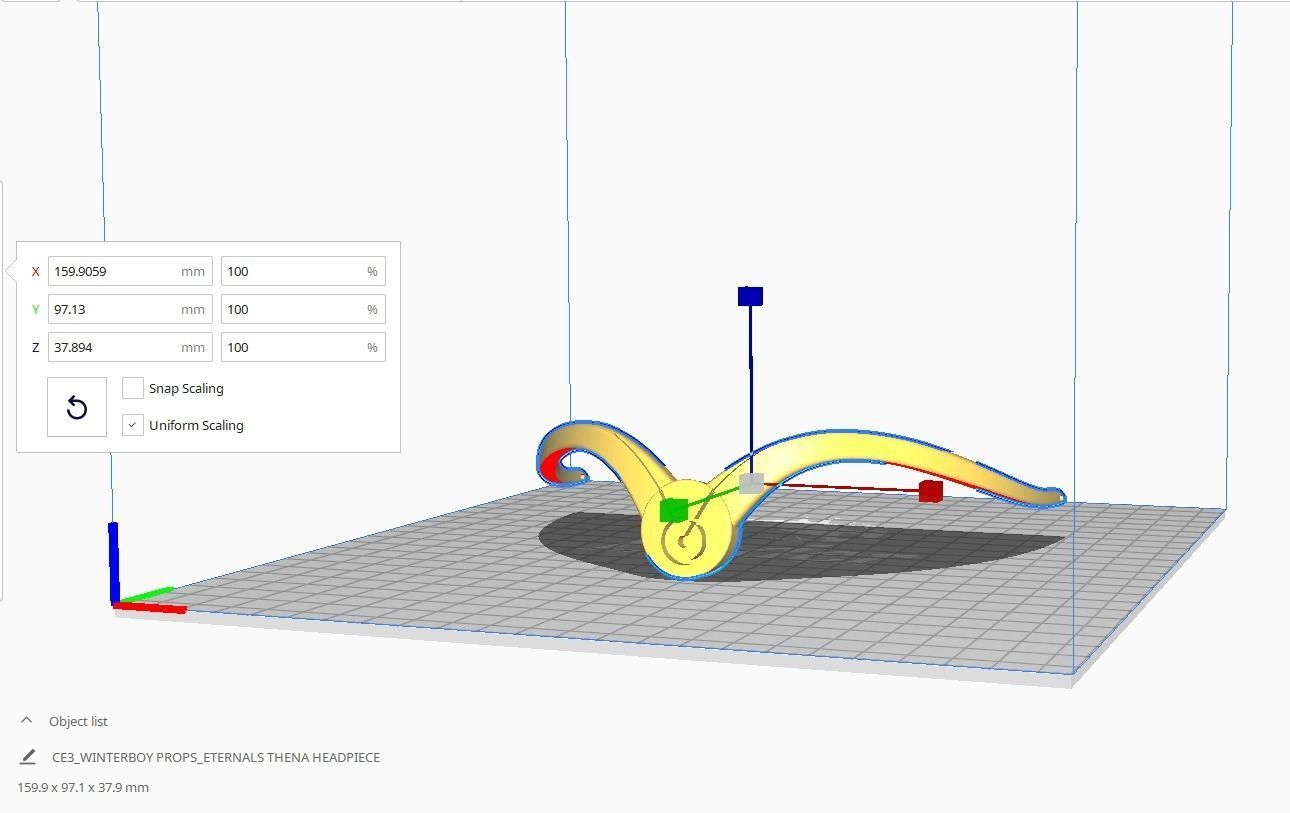1290x813 pixels.
Task: Click the pencil edit icon beside object name
Action: click(x=28, y=757)
